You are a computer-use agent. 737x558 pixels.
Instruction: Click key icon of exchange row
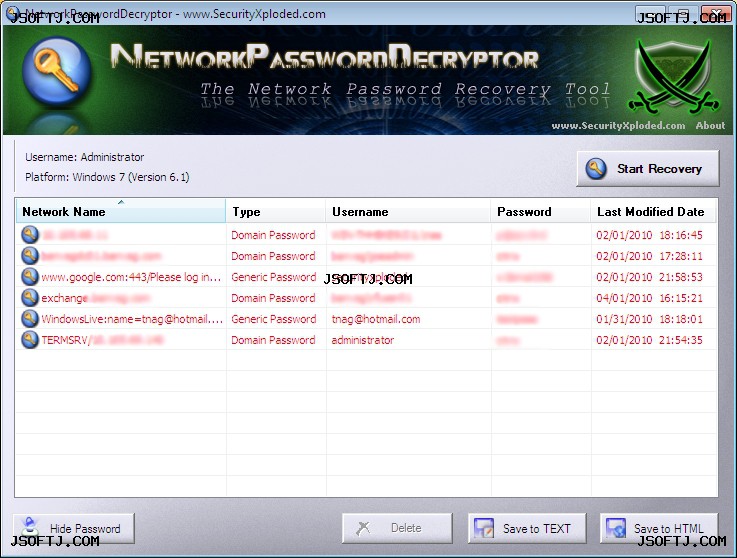30,298
